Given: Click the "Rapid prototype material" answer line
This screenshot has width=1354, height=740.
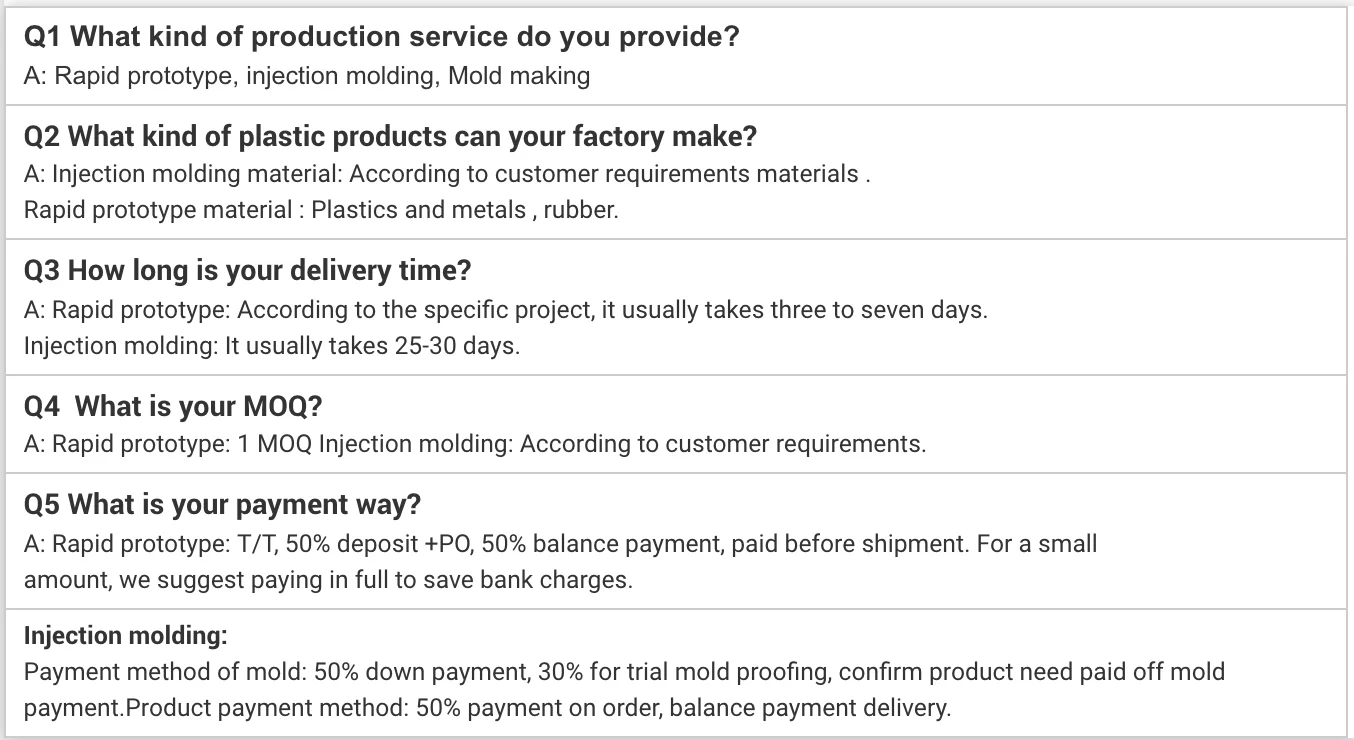Looking at the screenshot, I should point(320,210).
